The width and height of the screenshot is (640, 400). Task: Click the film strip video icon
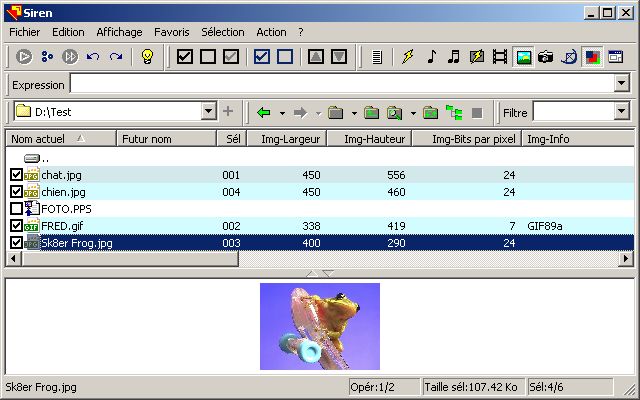pos(500,57)
